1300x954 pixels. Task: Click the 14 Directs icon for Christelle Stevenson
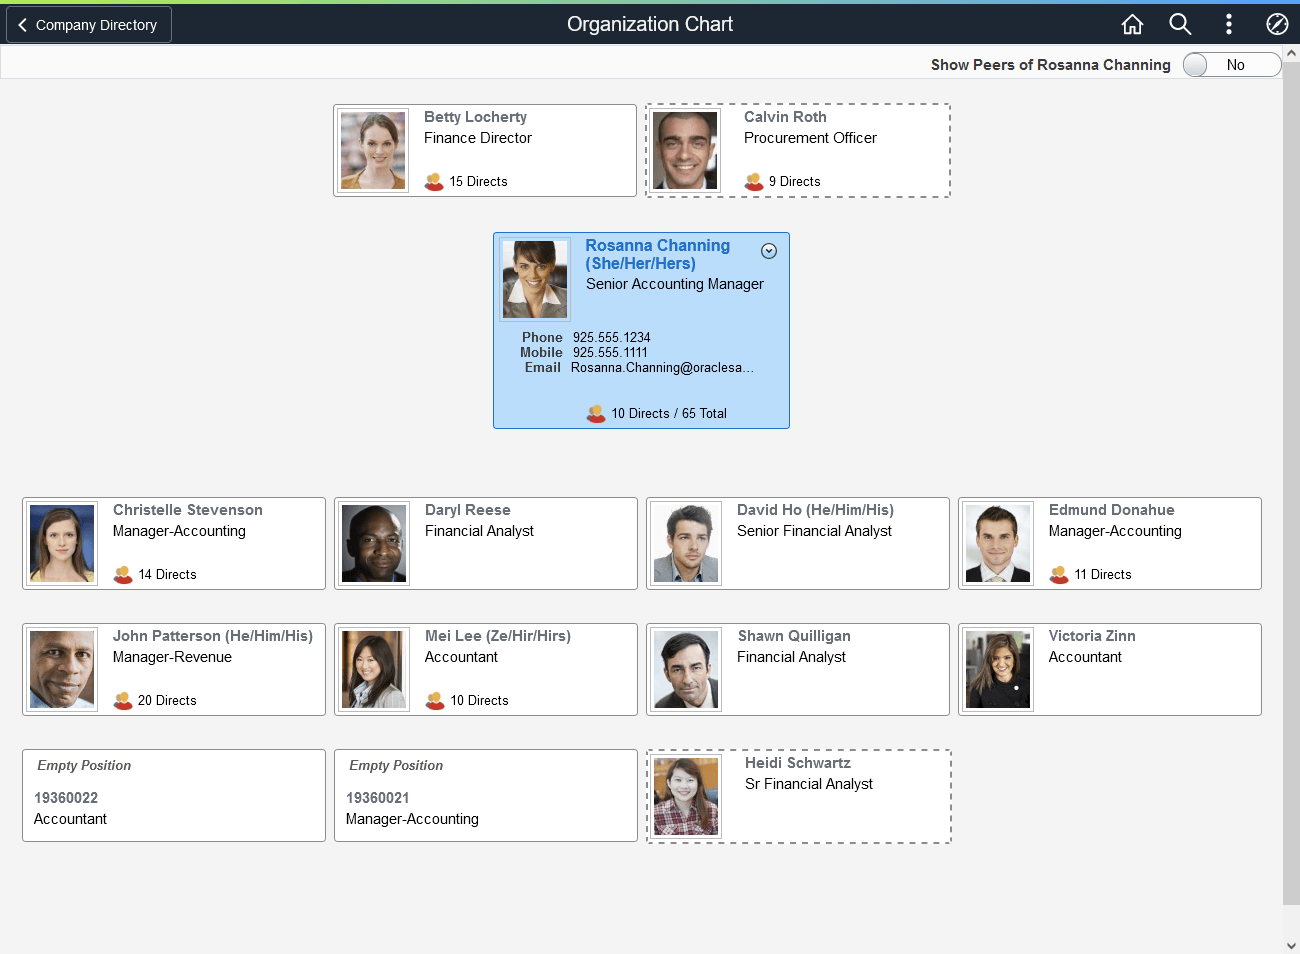click(122, 575)
